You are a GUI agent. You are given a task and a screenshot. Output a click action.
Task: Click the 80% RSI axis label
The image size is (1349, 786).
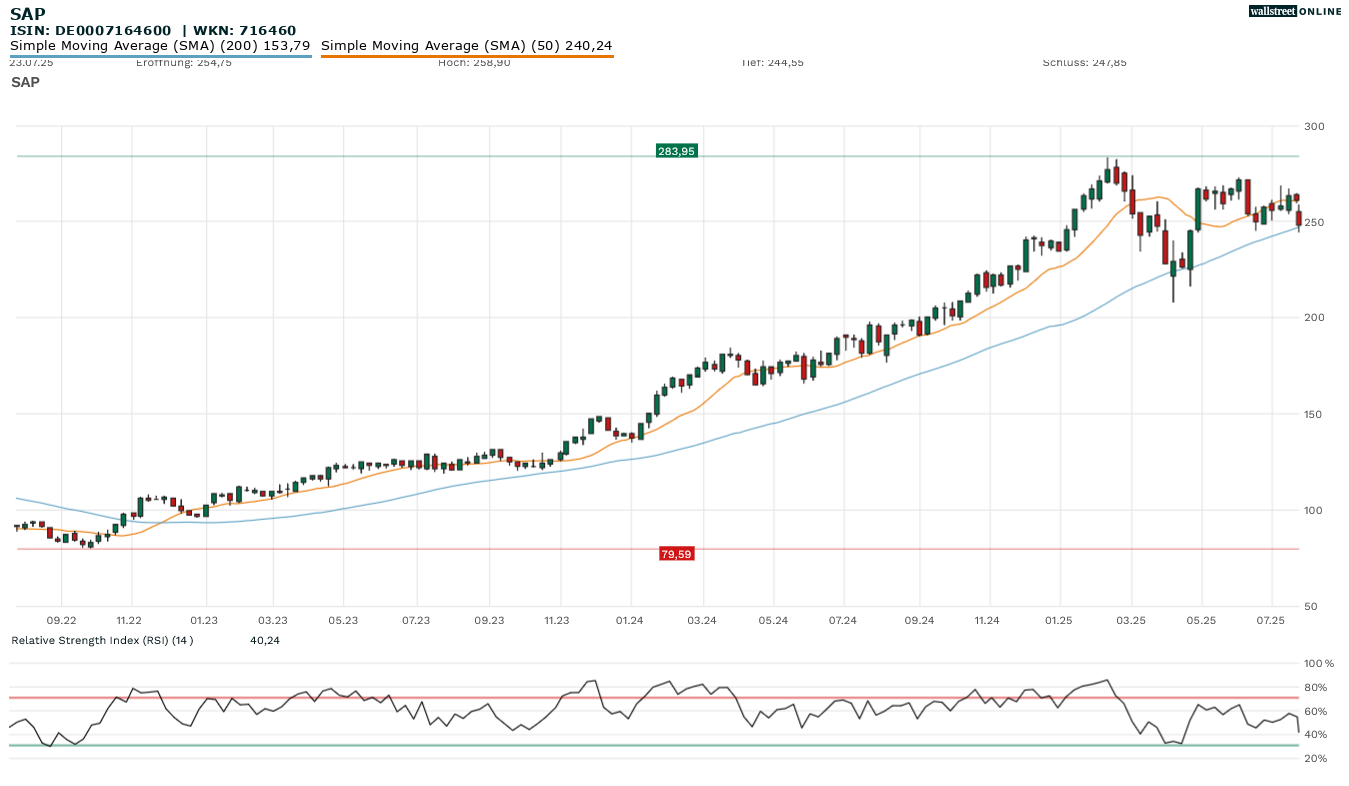[x=1316, y=688]
